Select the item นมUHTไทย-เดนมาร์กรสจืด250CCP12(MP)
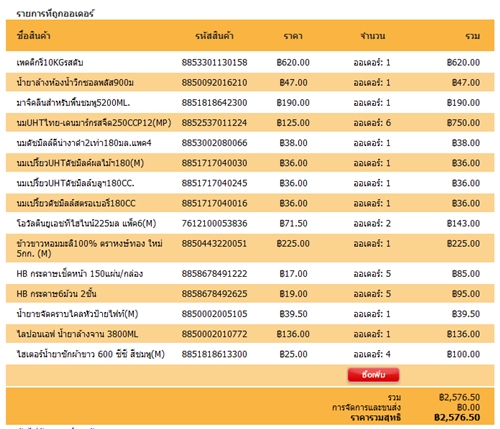This screenshot has width=500, height=429. (x=94, y=123)
